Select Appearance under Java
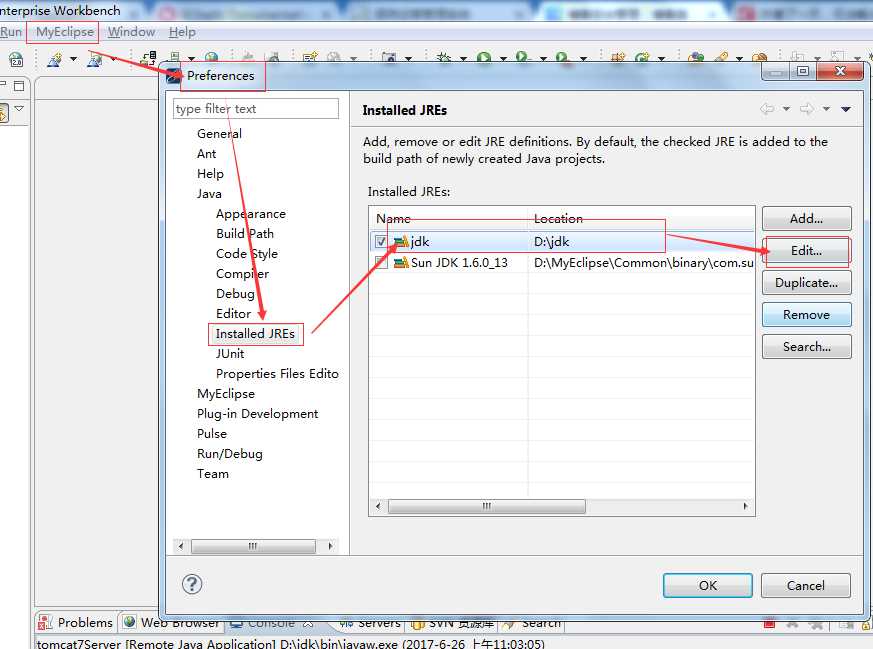873x649 pixels. pos(251,214)
